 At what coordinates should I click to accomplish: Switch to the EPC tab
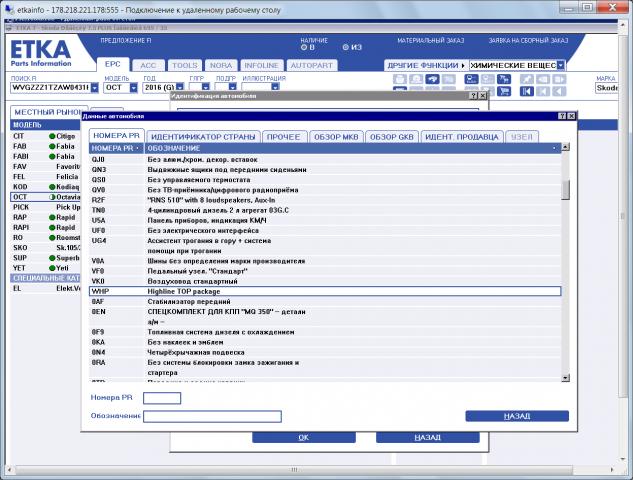(113, 64)
